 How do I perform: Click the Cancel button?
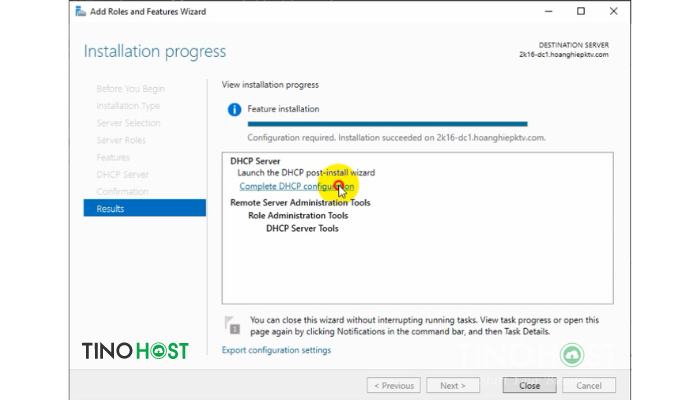pyautogui.click(x=589, y=385)
